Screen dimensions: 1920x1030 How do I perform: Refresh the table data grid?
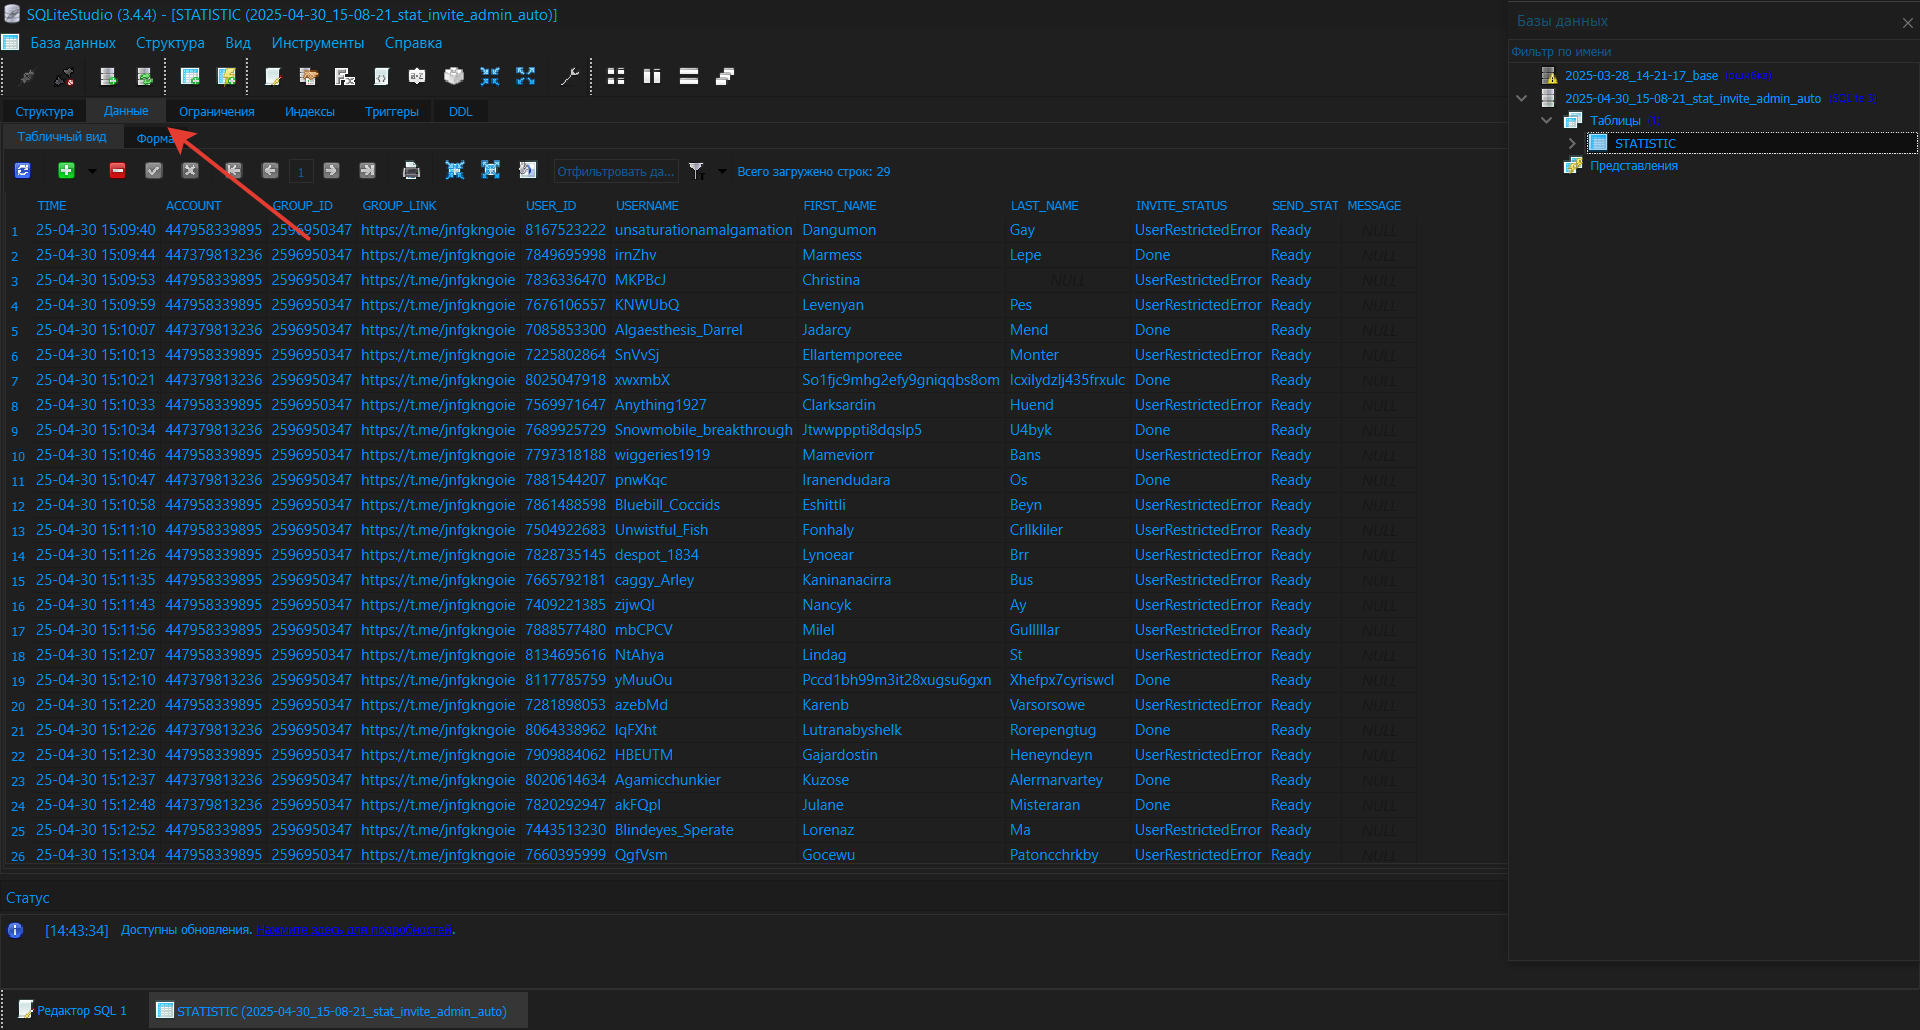point(22,170)
